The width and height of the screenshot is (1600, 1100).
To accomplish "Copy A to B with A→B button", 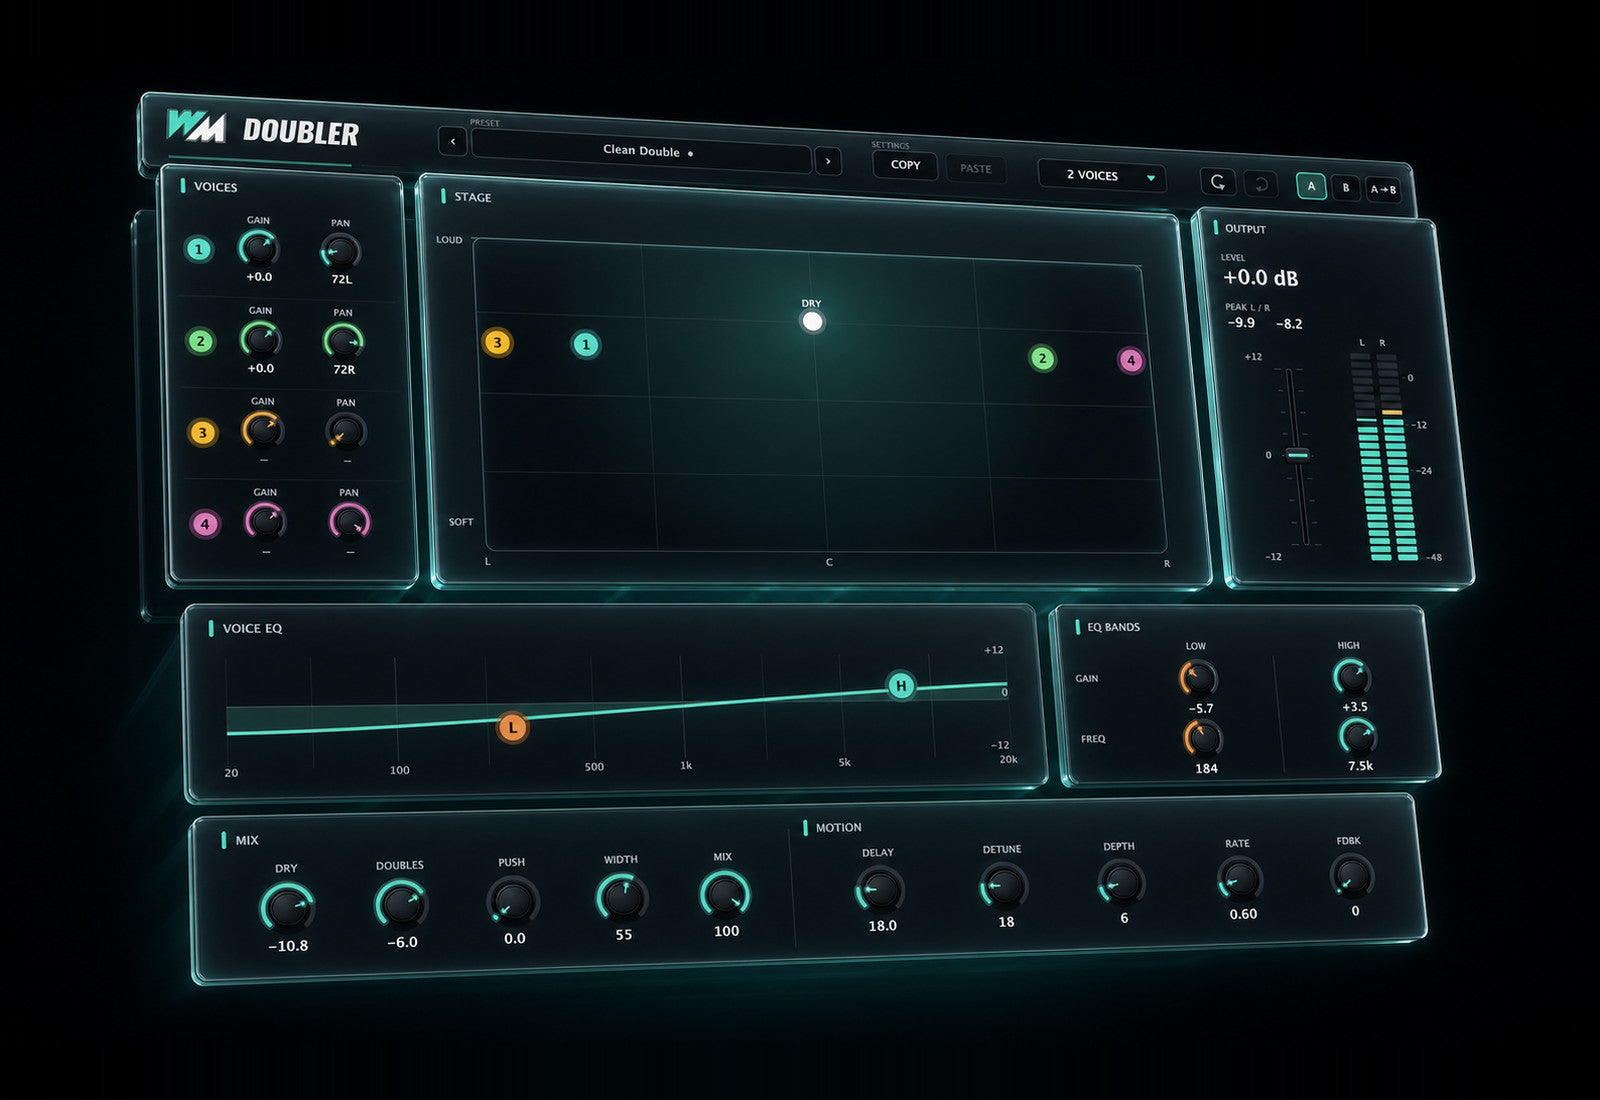I will [1383, 190].
